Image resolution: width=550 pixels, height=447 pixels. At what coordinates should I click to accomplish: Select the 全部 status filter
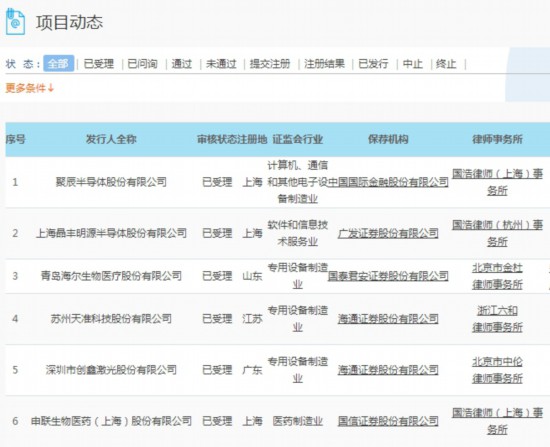coord(59,64)
